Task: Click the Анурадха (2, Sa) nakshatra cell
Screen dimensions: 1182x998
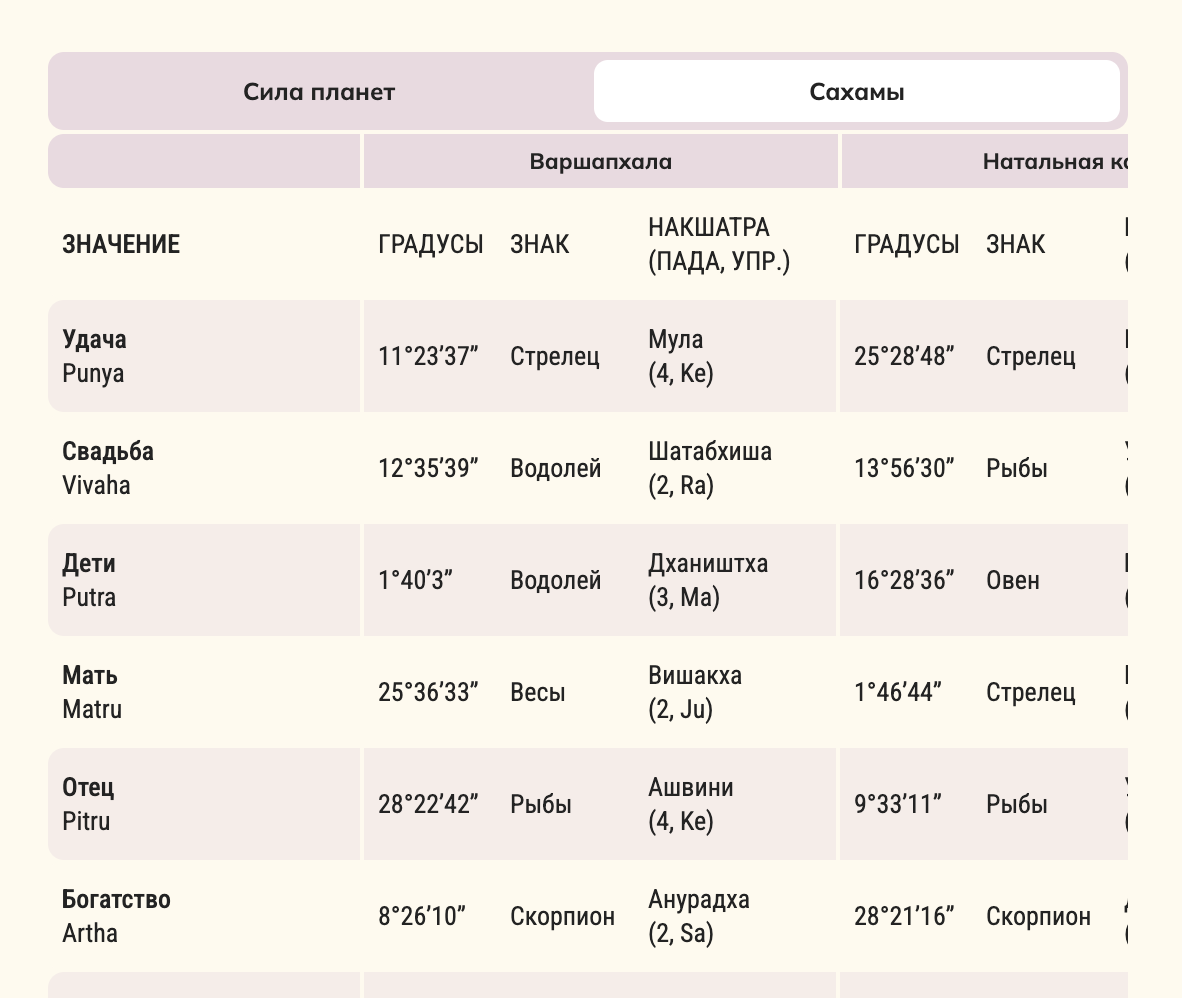Action: pyautogui.click(x=698, y=916)
